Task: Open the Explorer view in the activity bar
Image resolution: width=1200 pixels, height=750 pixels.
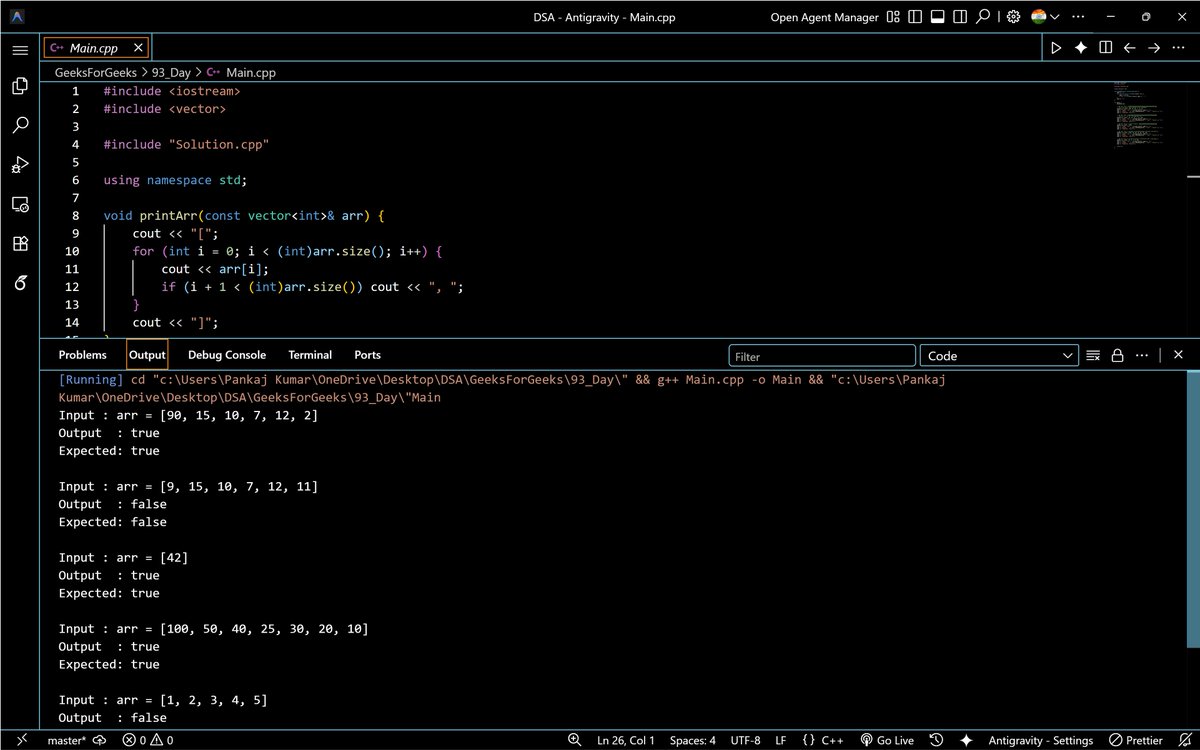Action: tap(20, 87)
